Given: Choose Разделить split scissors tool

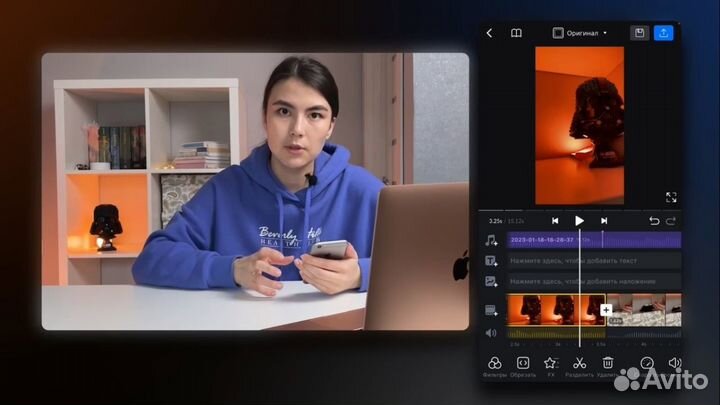Looking at the screenshot, I should (579, 364).
